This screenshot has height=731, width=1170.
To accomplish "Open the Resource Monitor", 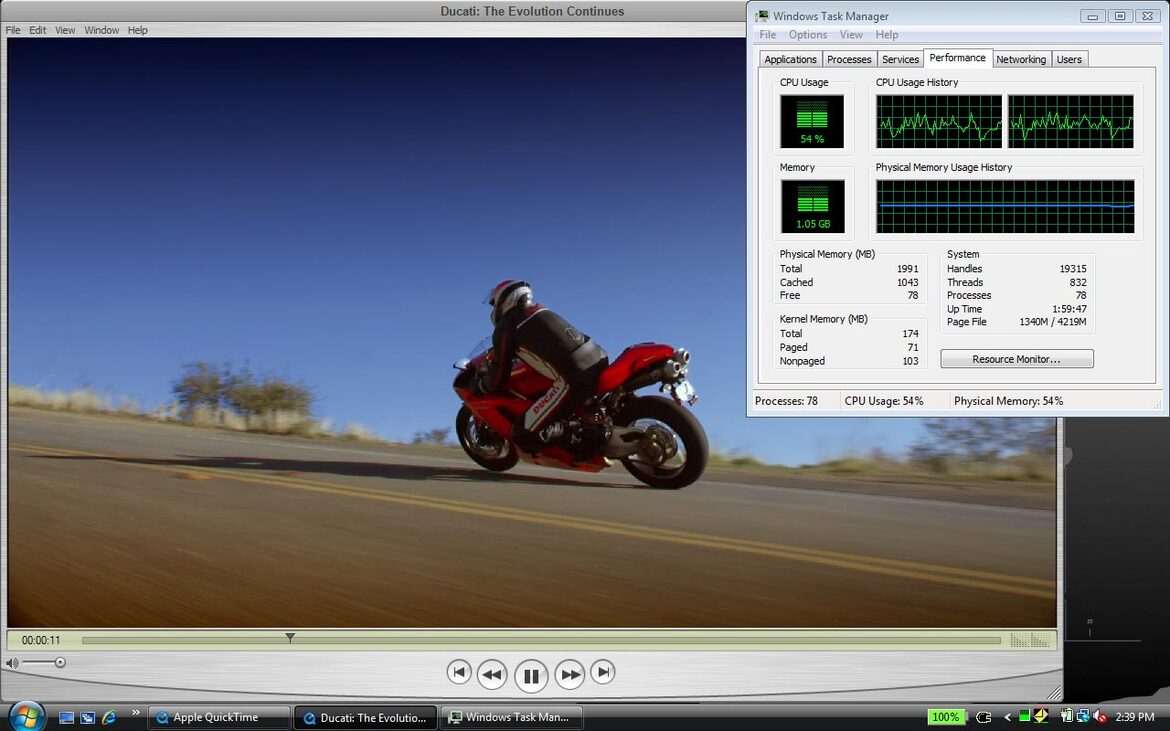I will [1016, 360].
